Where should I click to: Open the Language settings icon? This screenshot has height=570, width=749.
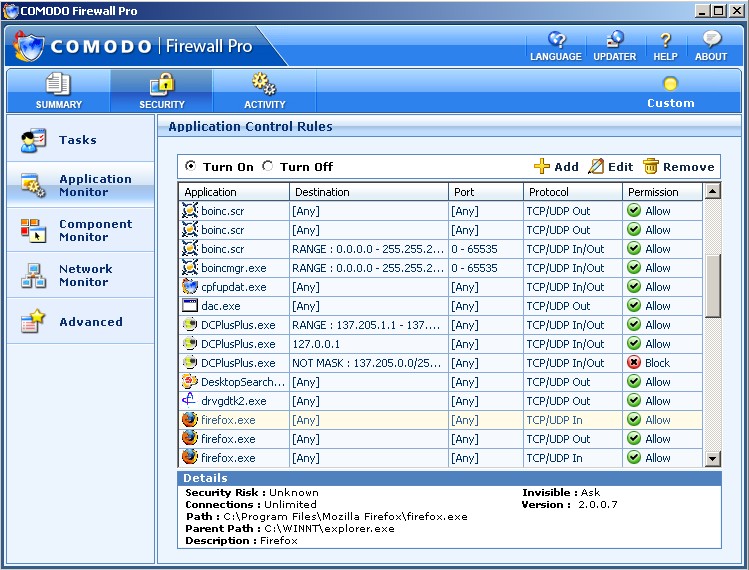tap(556, 40)
